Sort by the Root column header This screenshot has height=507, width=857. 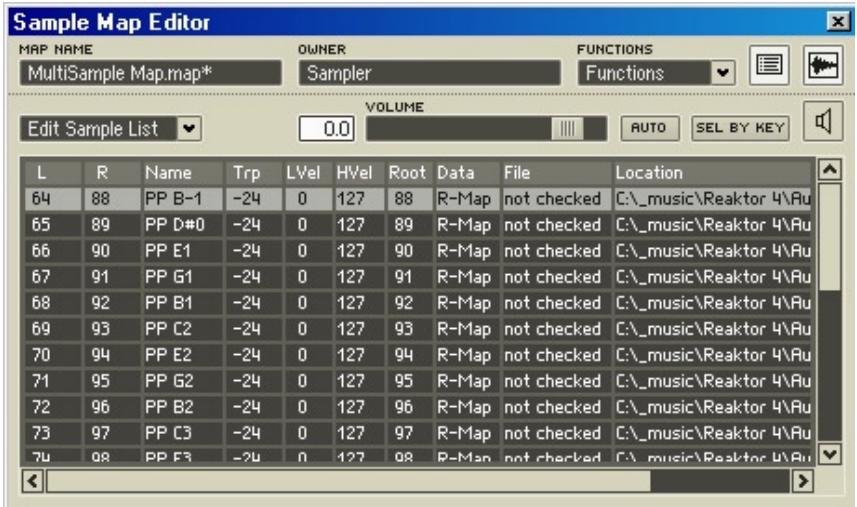[409, 173]
